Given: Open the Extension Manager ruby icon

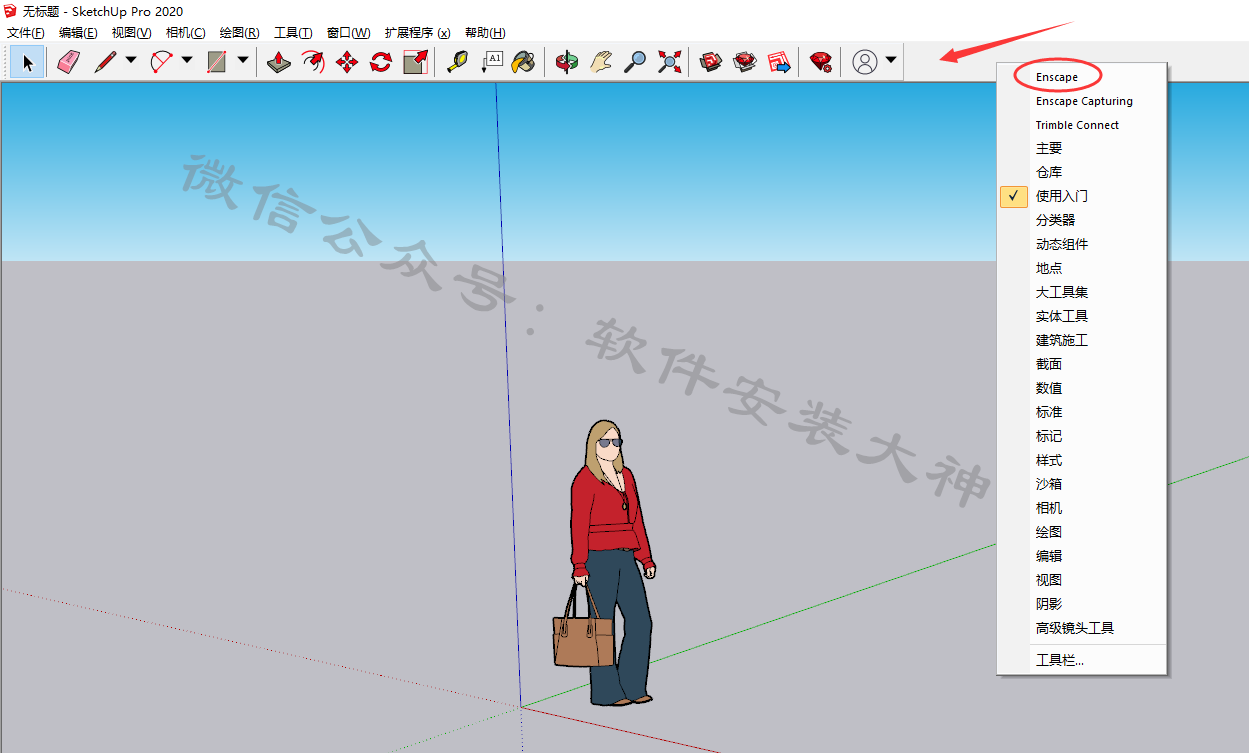Looking at the screenshot, I should tap(821, 62).
